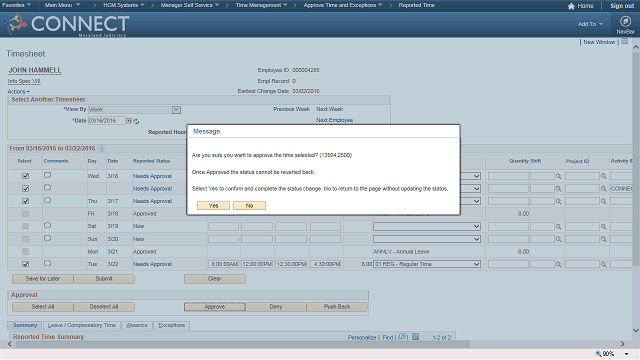This screenshot has width=640, height=360.
Task: Open comment bubble for Wed 3/16 row
Action: tap(47, 176)
